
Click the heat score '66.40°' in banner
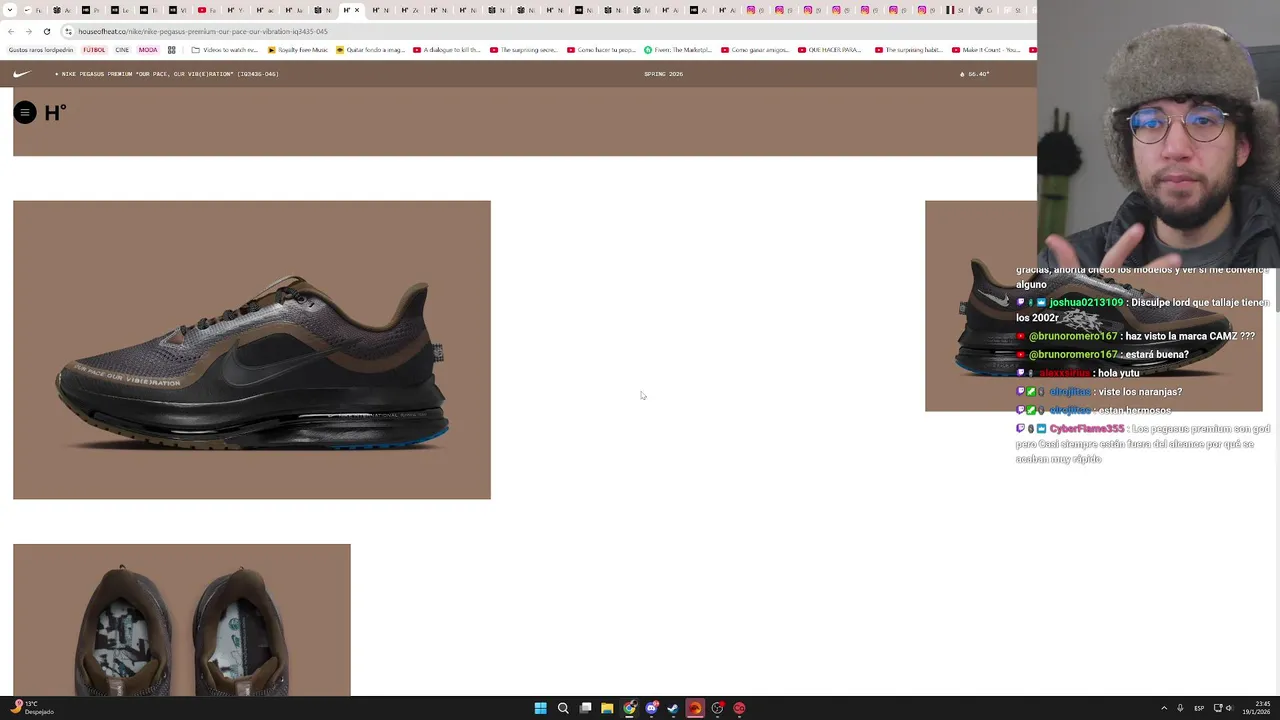tap(974, 74)
